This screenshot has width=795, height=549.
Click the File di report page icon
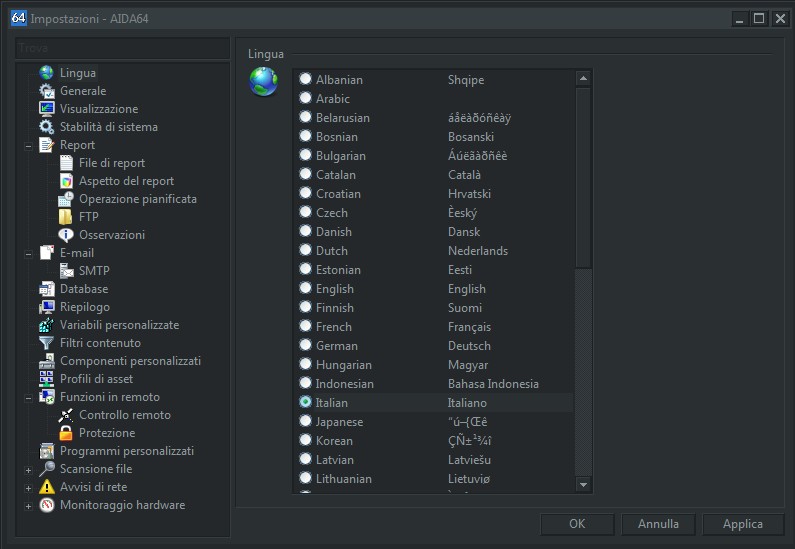point(66,163)
